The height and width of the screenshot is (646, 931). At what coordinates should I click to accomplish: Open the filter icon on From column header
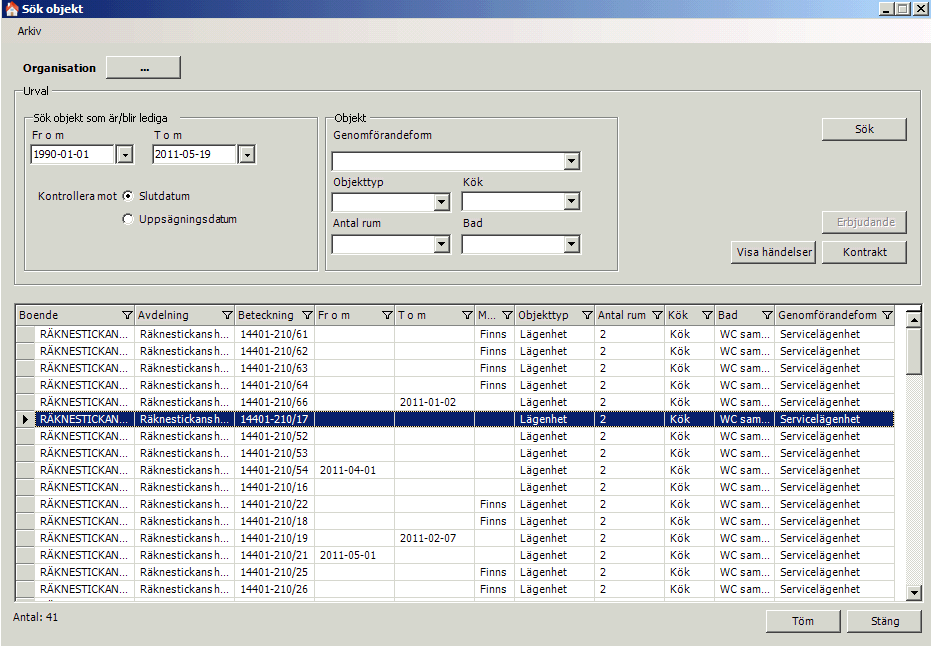(387, 315)
